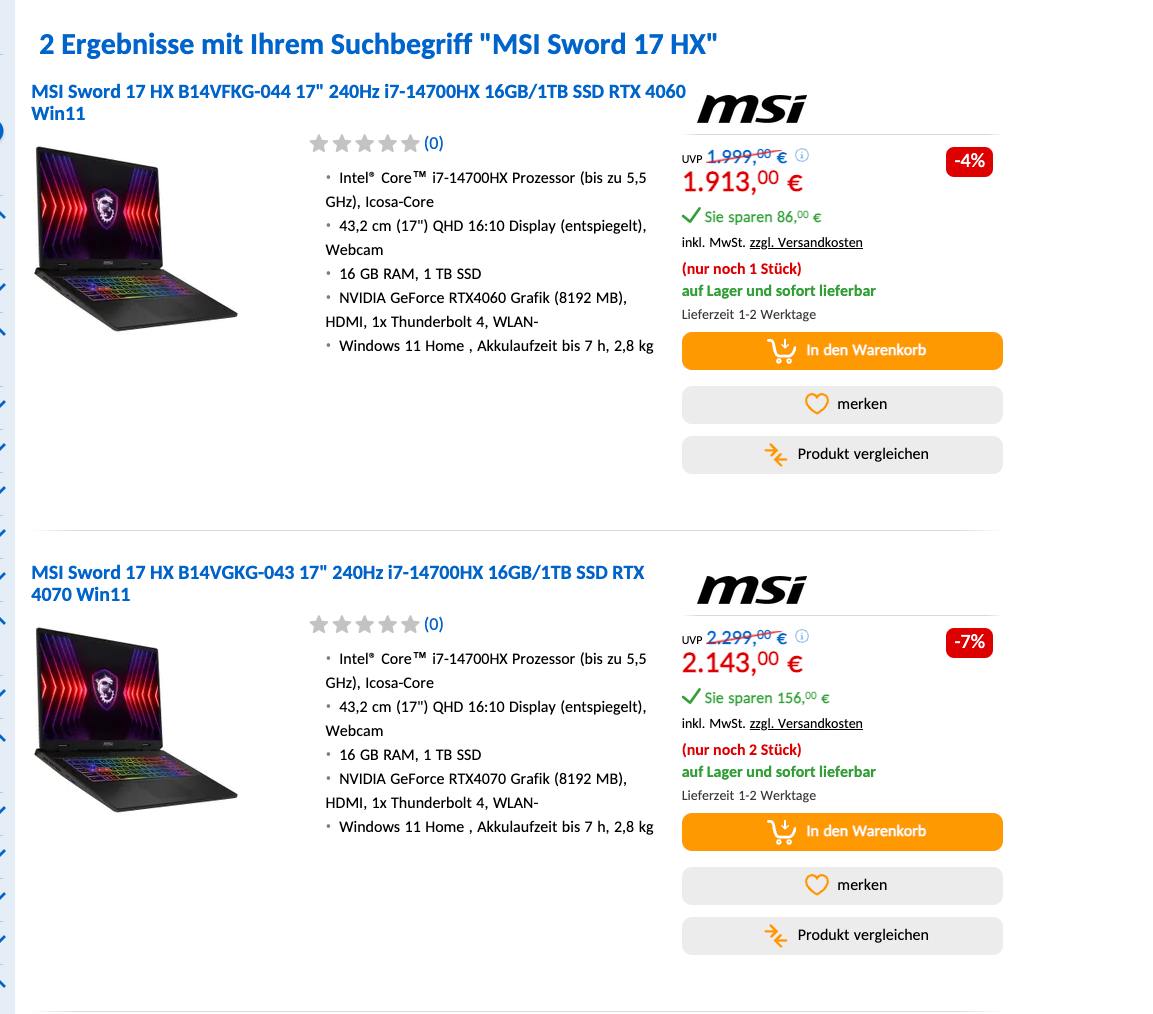Open the (0) reviews link of the first laptop
This screenshot has height=1014, width=1153.
433,144
